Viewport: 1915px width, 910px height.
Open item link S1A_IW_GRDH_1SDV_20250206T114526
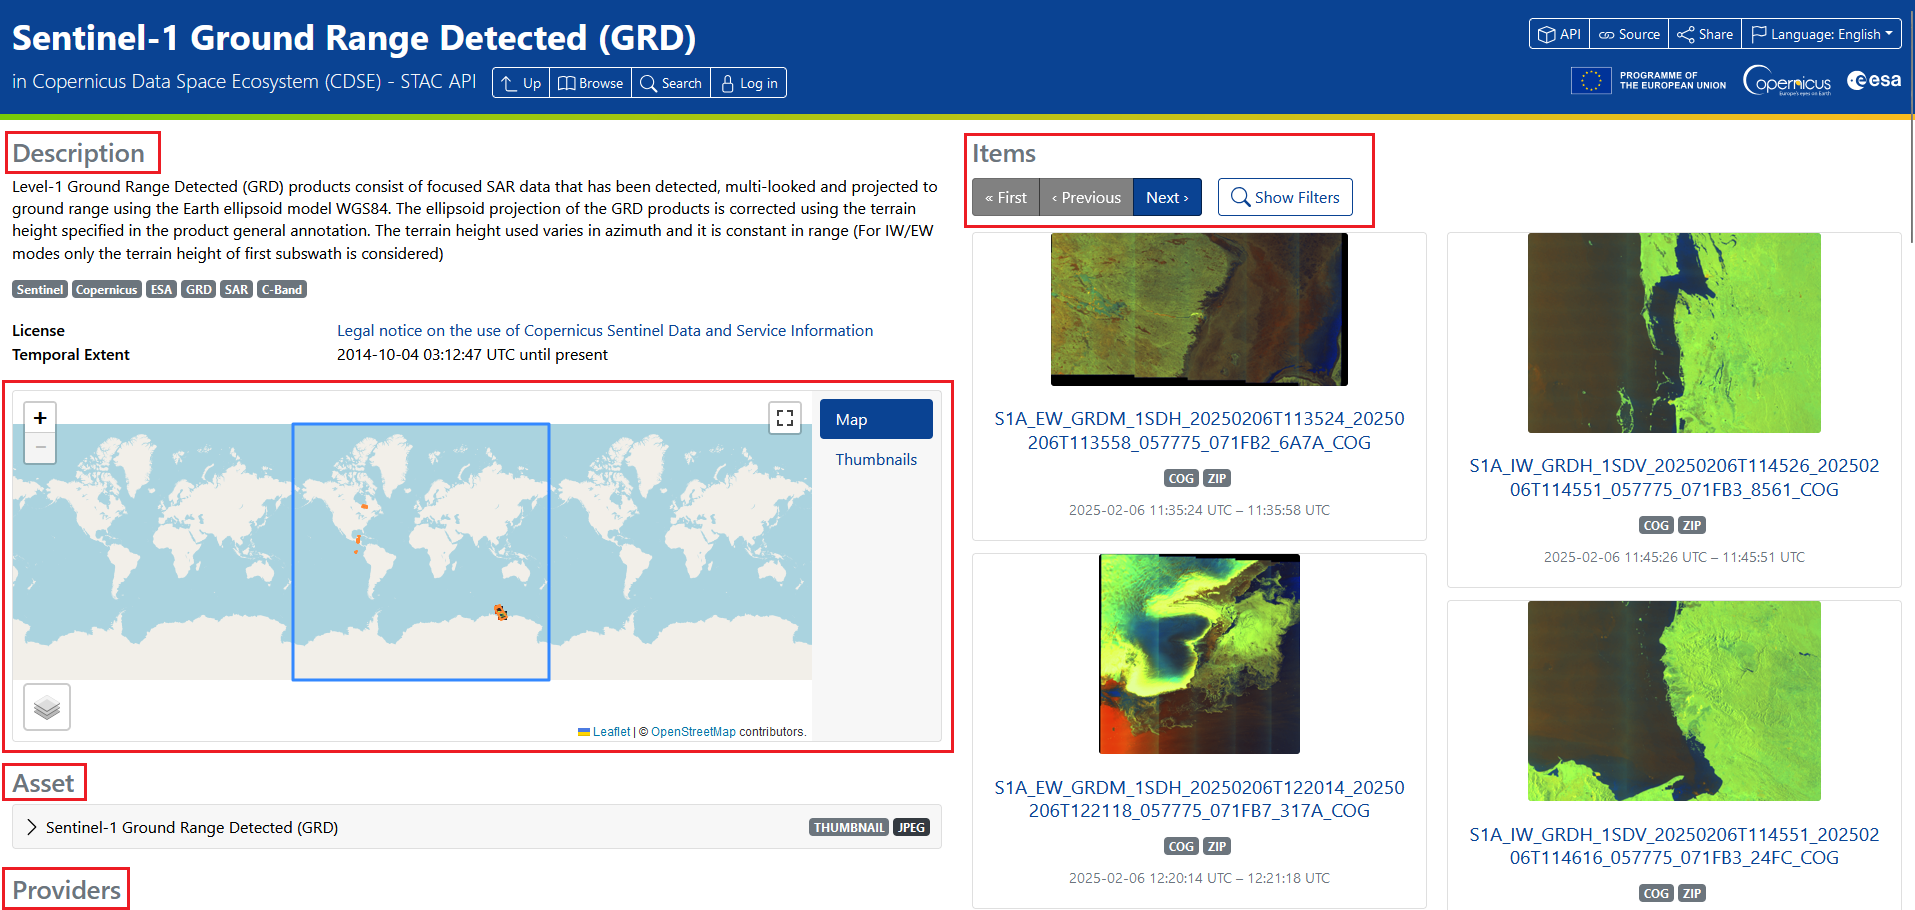pos(1674,477)
